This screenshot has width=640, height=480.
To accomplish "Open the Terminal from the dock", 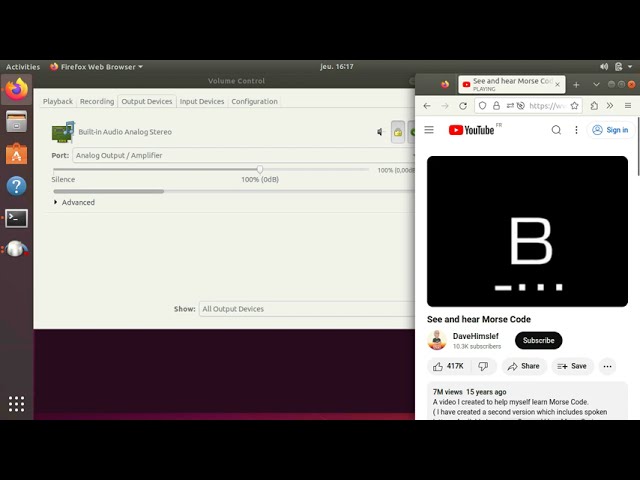I will point(16,218).
